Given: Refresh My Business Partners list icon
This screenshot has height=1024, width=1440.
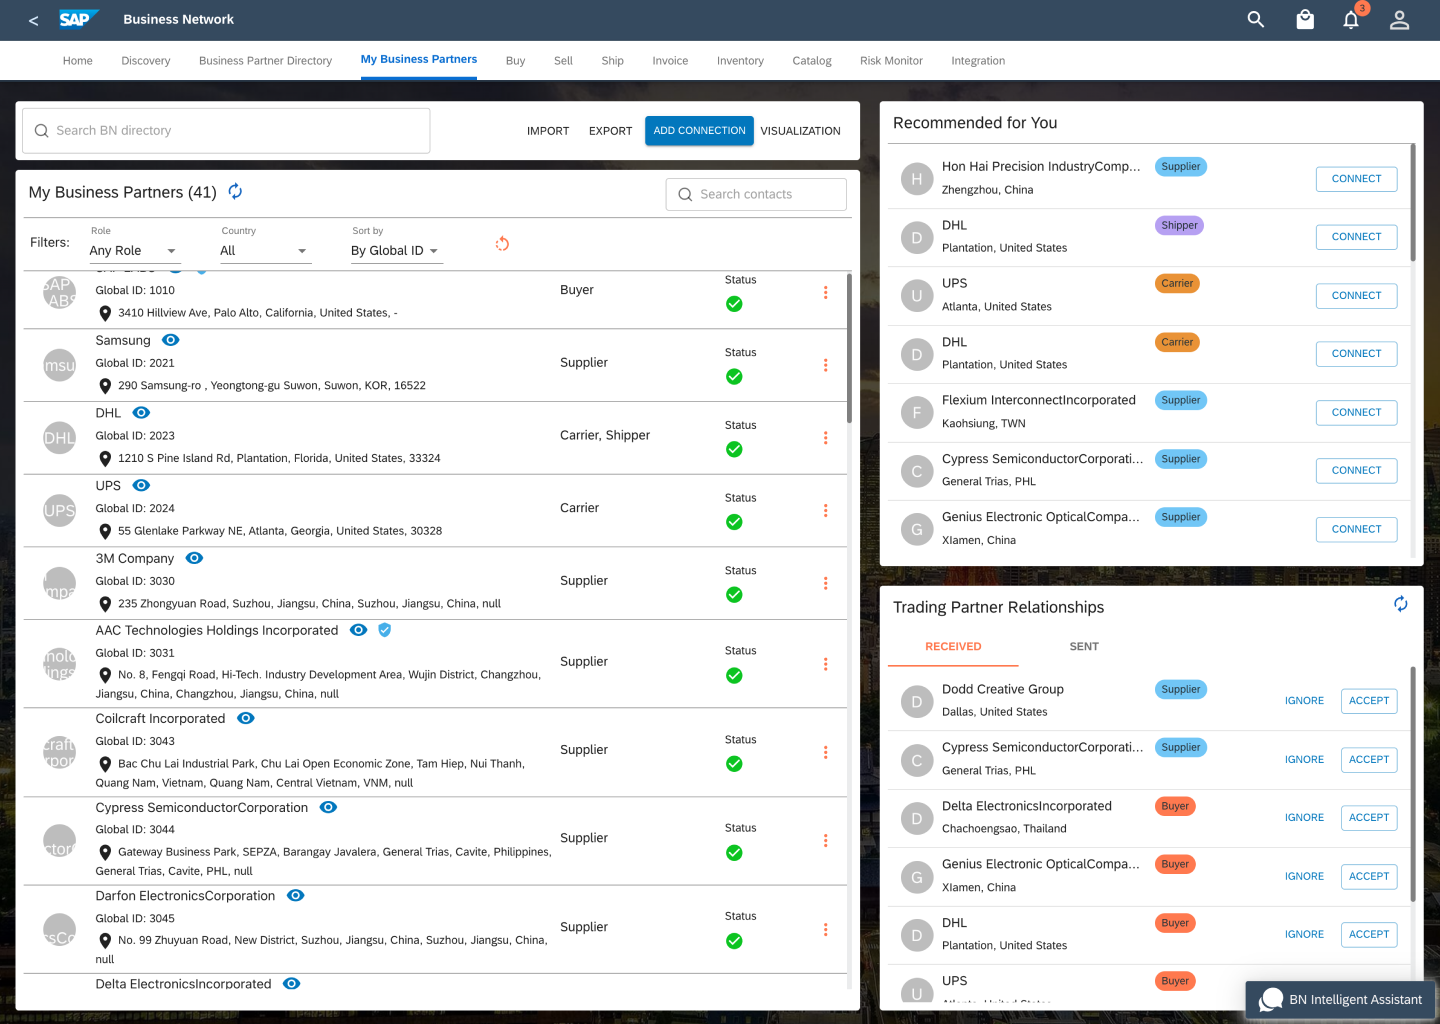Looking at the screenshot, I should click(235, 191).
